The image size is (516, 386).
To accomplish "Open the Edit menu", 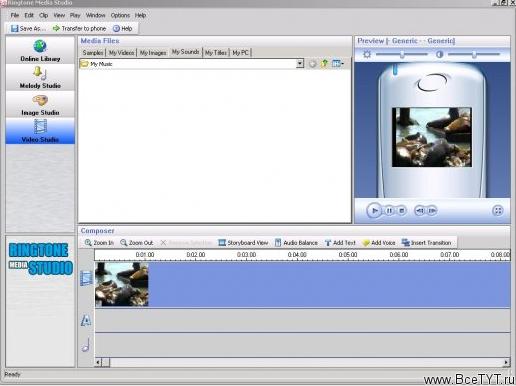I will (29, 15).
